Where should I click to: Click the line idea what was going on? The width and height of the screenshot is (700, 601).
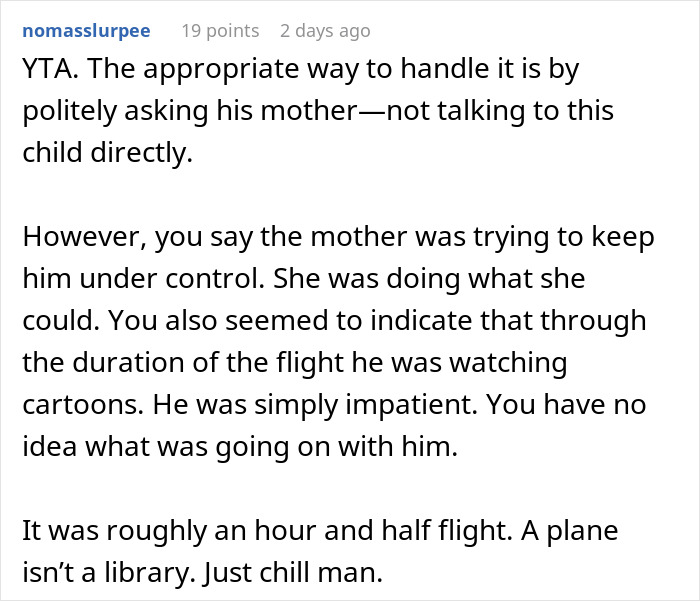point(240,447)
